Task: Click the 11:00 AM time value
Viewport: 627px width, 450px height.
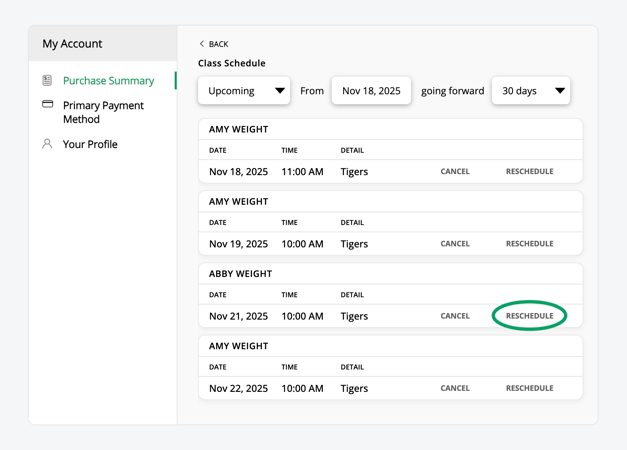Action: point(302,172)
